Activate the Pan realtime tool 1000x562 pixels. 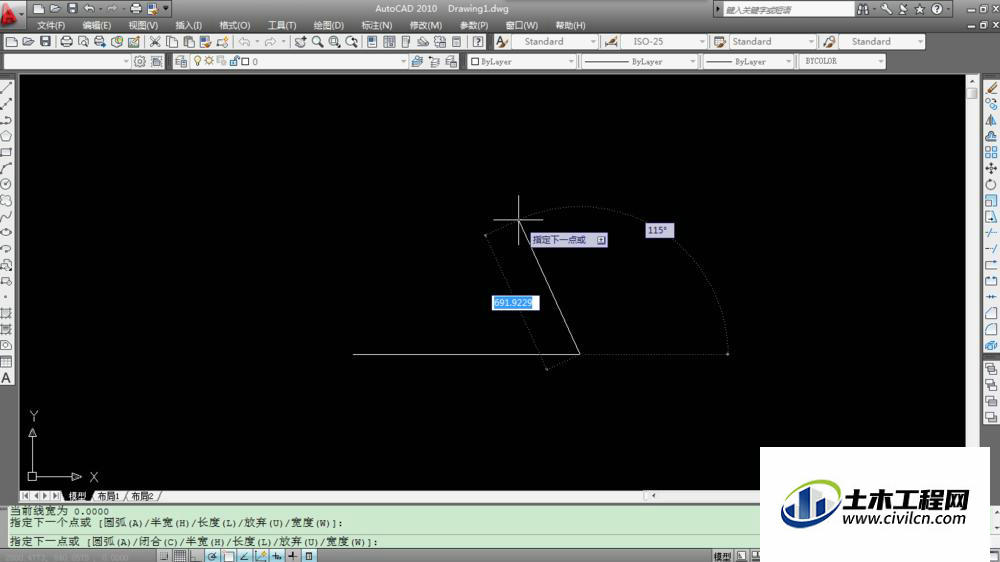pos(300,41)
